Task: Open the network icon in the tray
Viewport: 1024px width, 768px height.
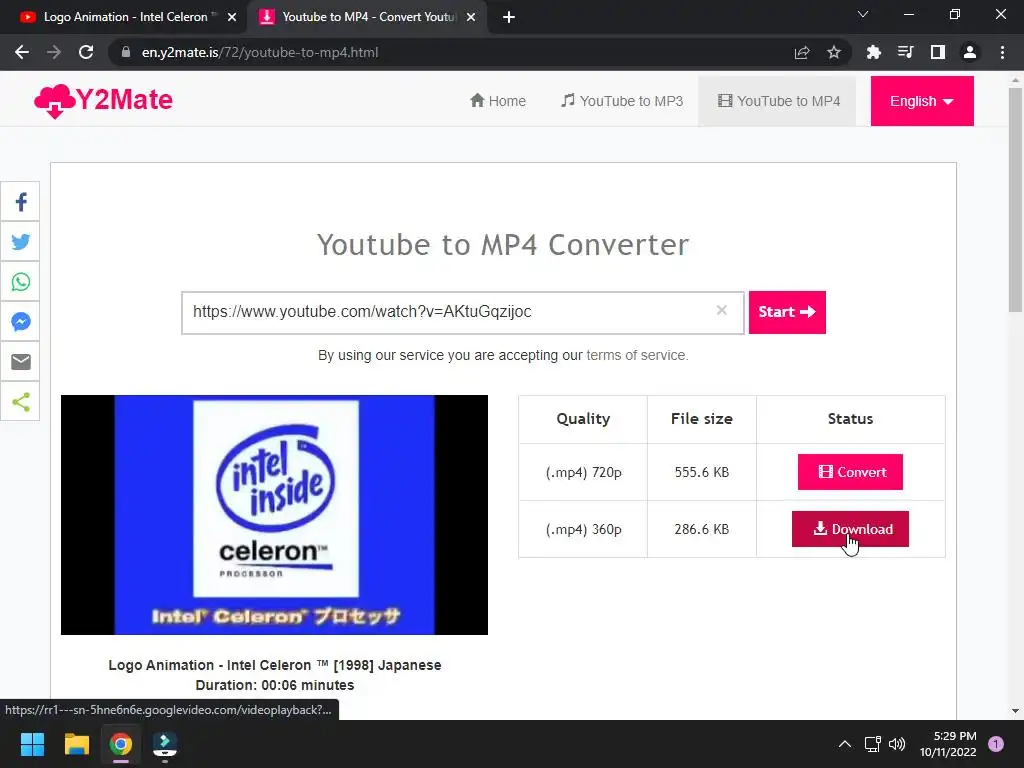Action: pos(872,744)
